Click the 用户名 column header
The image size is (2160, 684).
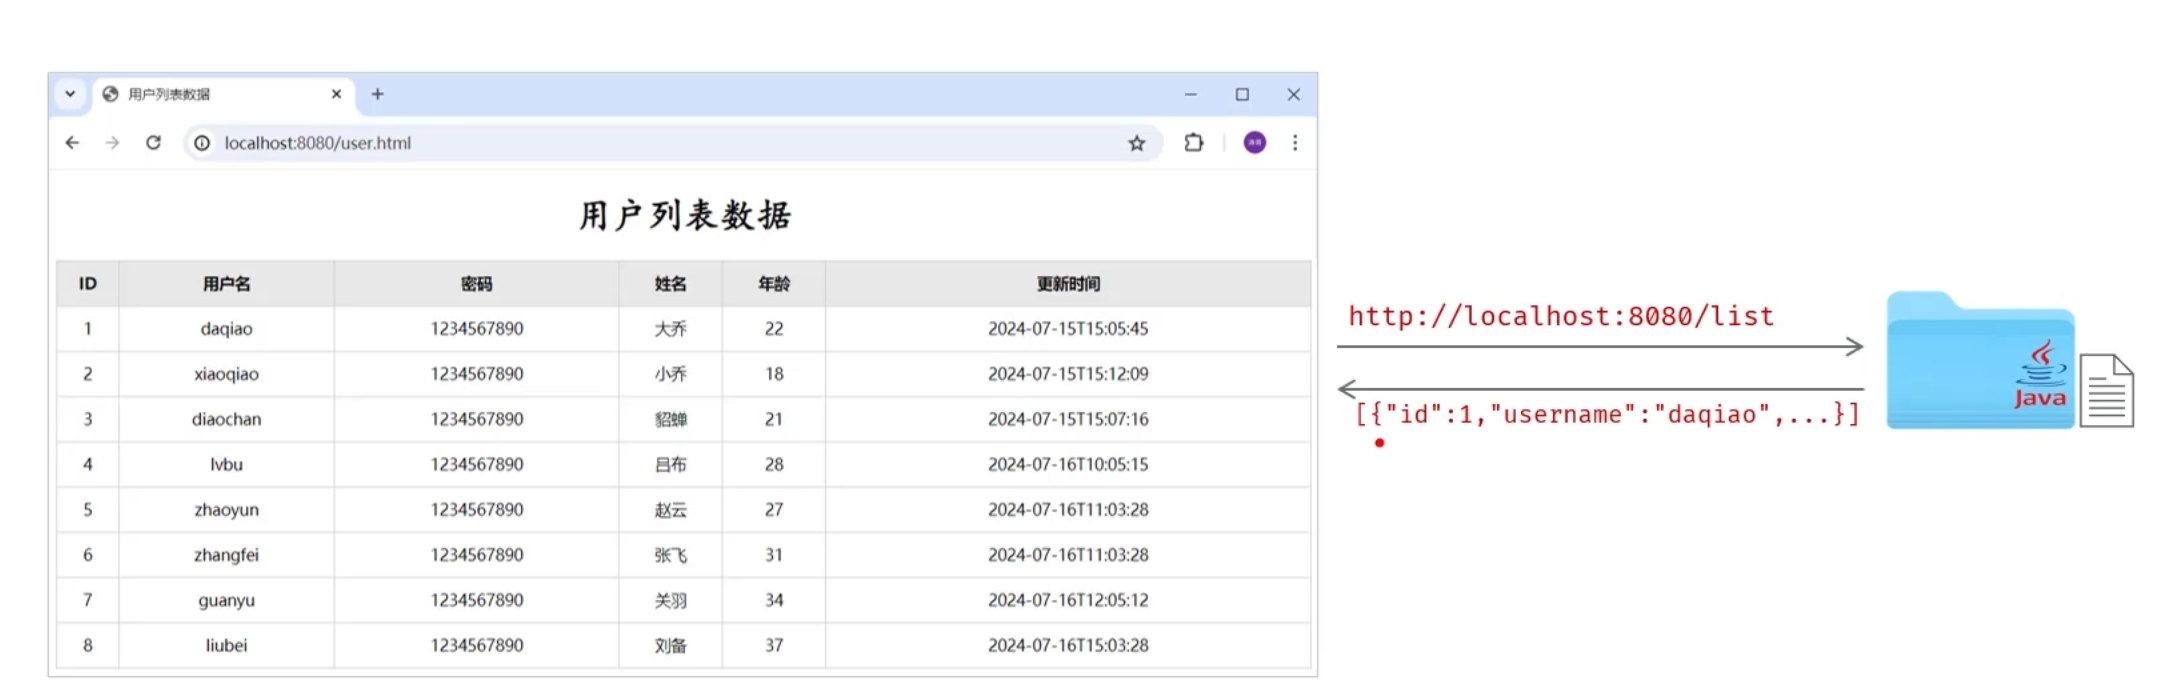pyautogui.click(x=226, y=284)
